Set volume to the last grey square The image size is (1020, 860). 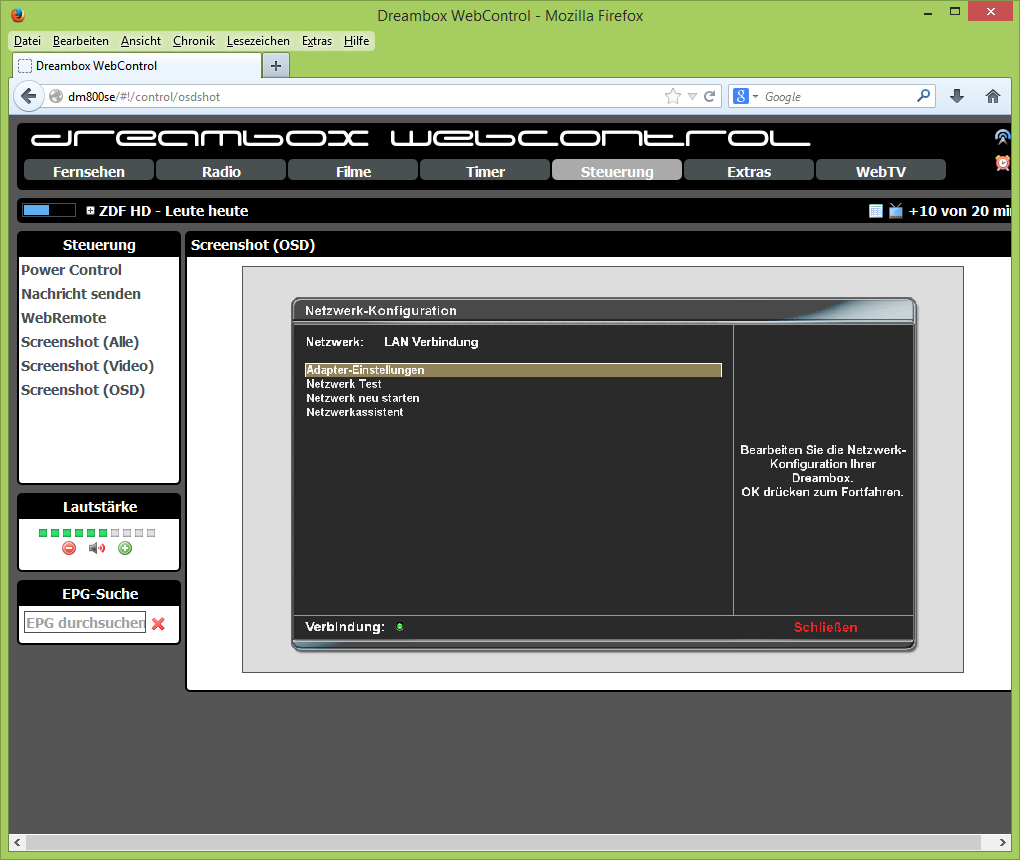click(x=151, y=533)
